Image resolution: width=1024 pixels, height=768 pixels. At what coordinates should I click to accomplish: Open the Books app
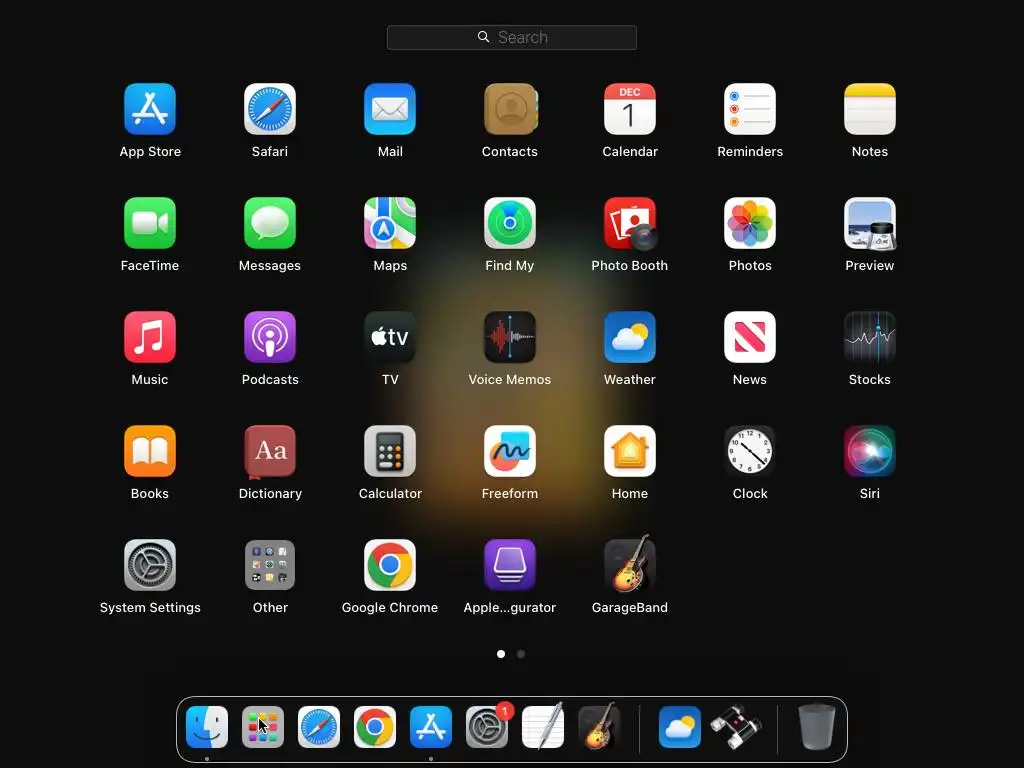(x=150, y=451)
